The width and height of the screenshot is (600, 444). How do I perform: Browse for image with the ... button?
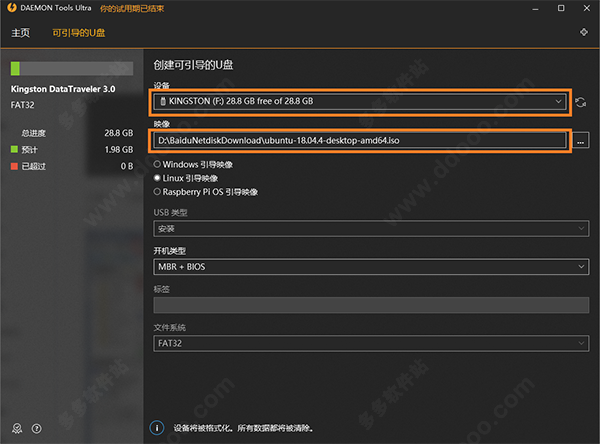(x=580, y=140)
